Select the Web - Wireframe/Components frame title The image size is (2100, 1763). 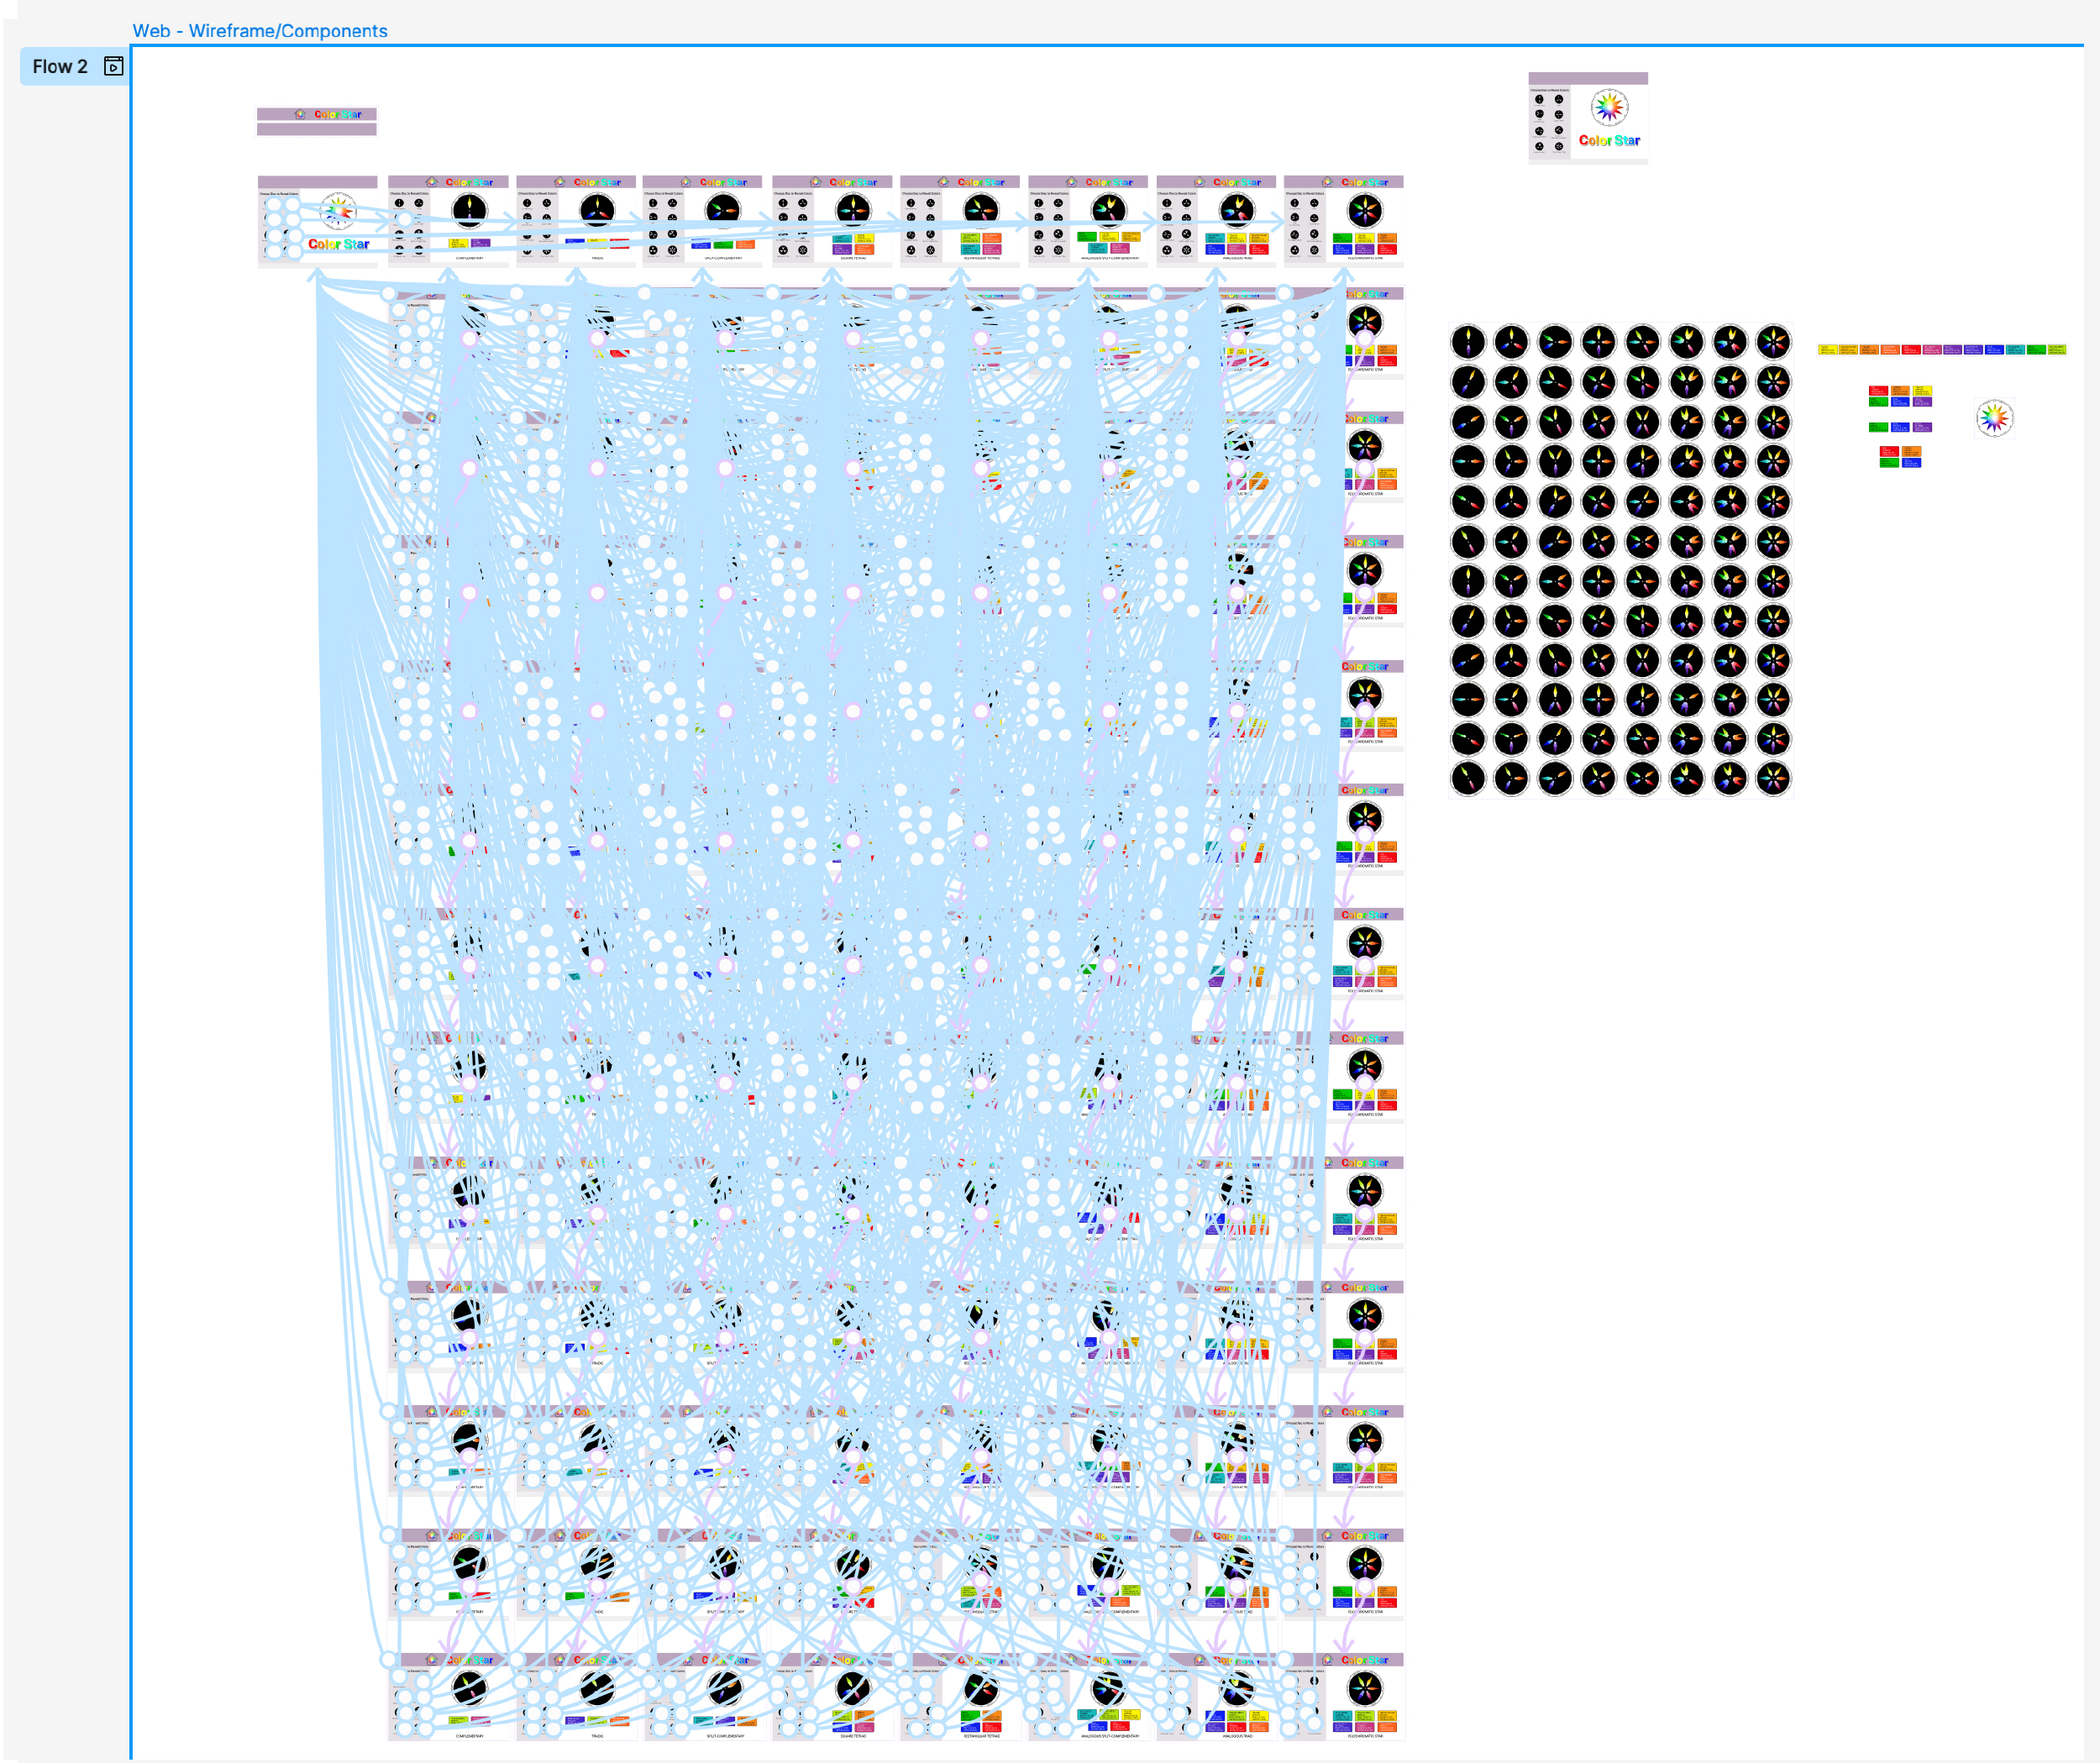(260, 31)
